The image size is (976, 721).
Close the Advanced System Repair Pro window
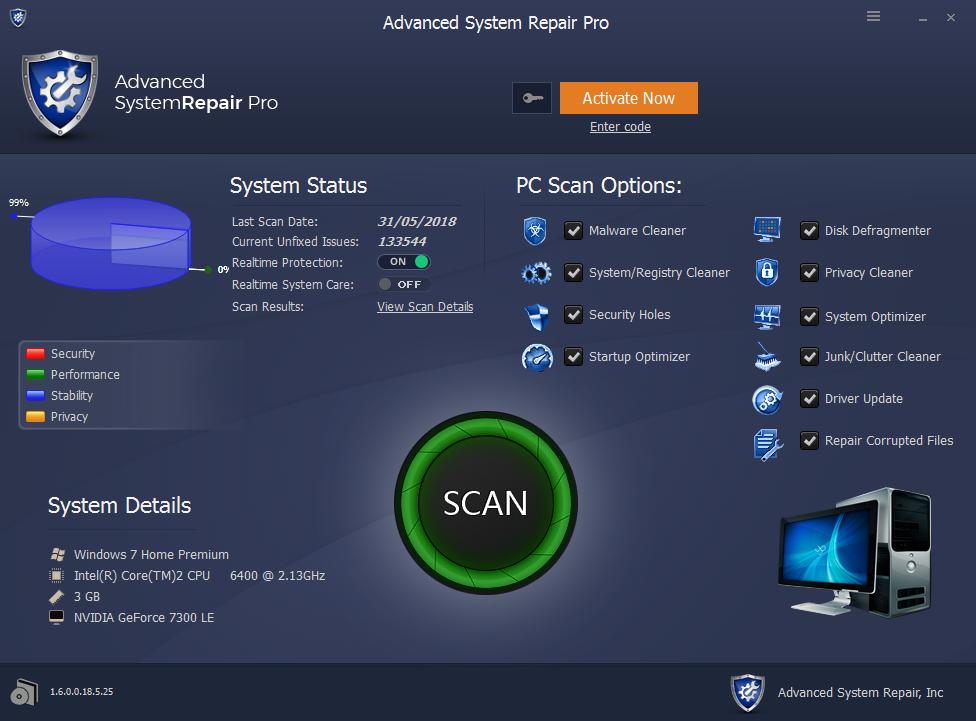click(x=950, y=17)
